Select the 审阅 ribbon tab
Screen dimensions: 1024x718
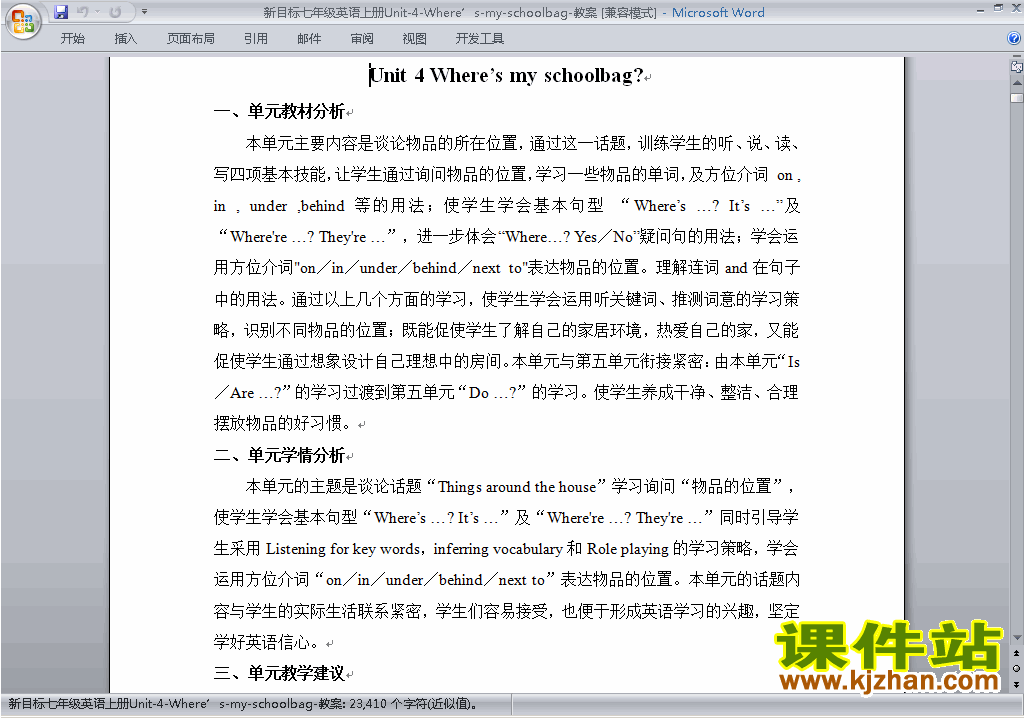point(362,39)
